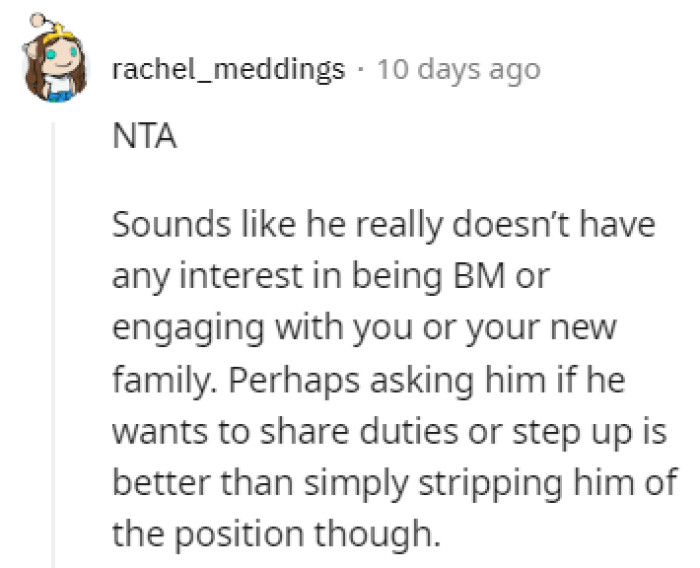Click the "NTA" verdict text
The width and height of the screenshot is (700, 568).
pyautogui.click(x=145, y=138)
